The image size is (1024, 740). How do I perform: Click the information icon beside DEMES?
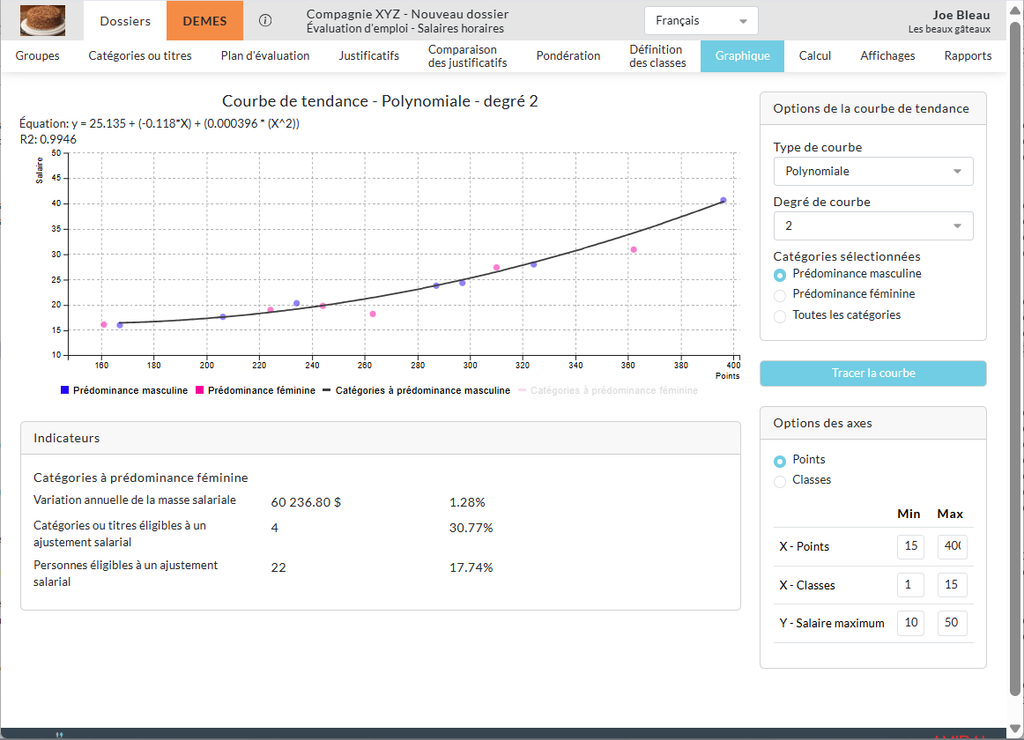pos(265,20)
